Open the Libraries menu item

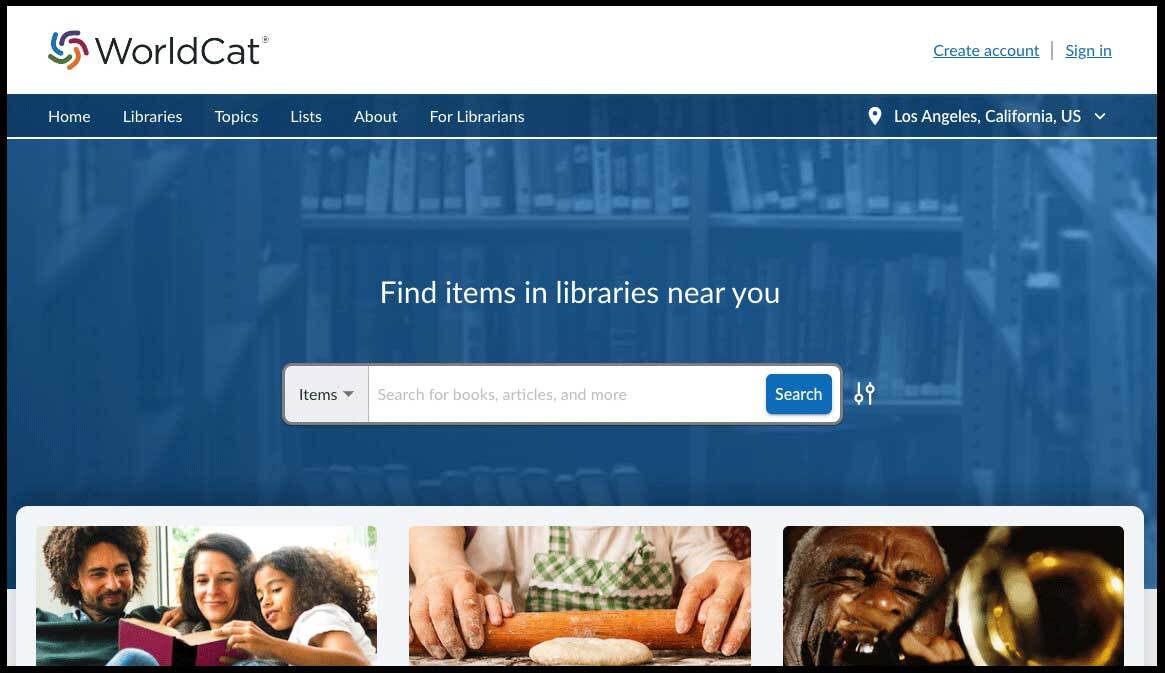[152, 117]
